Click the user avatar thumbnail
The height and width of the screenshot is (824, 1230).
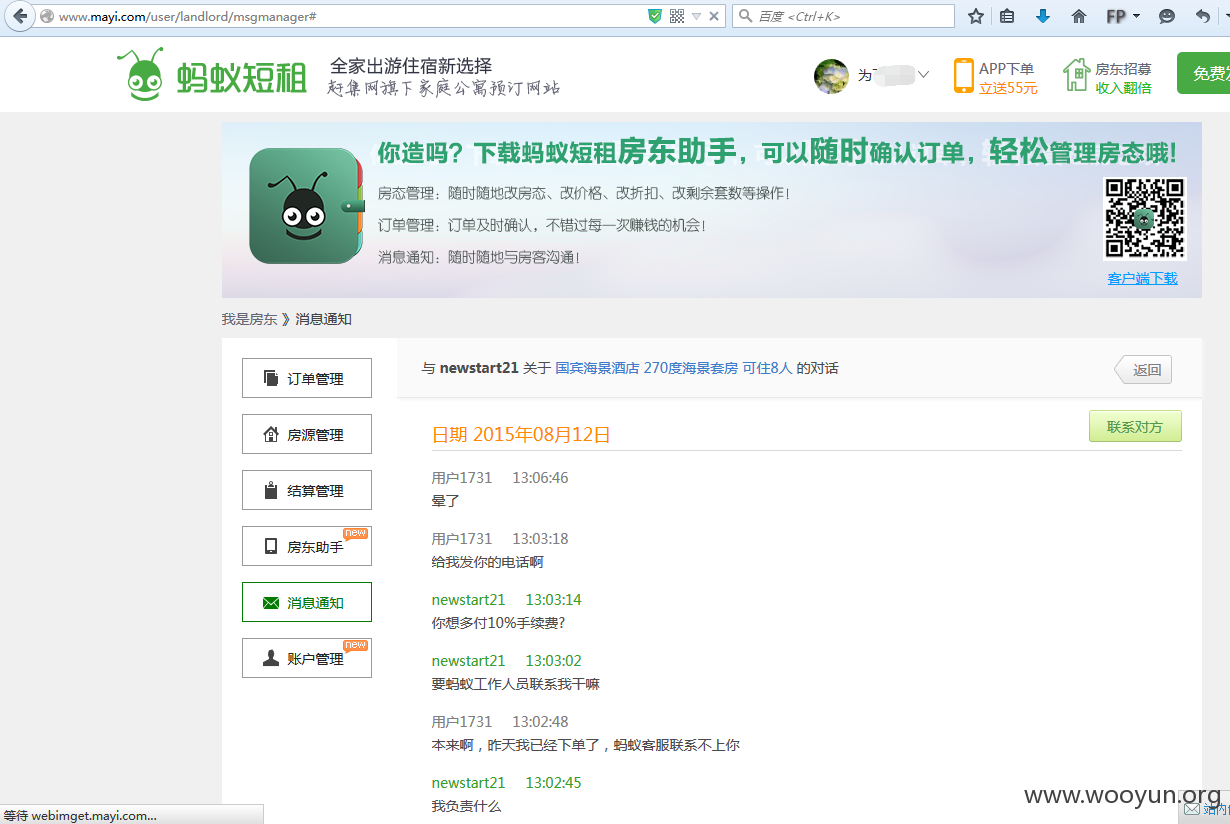tap(831, 76)
